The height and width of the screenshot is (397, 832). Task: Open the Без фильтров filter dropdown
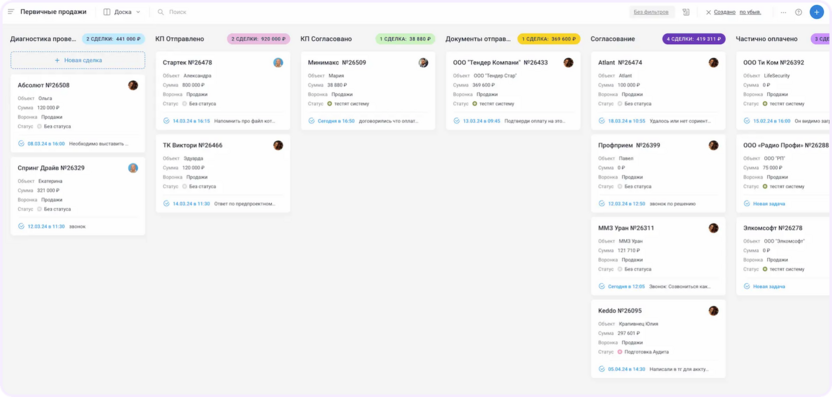652,12
